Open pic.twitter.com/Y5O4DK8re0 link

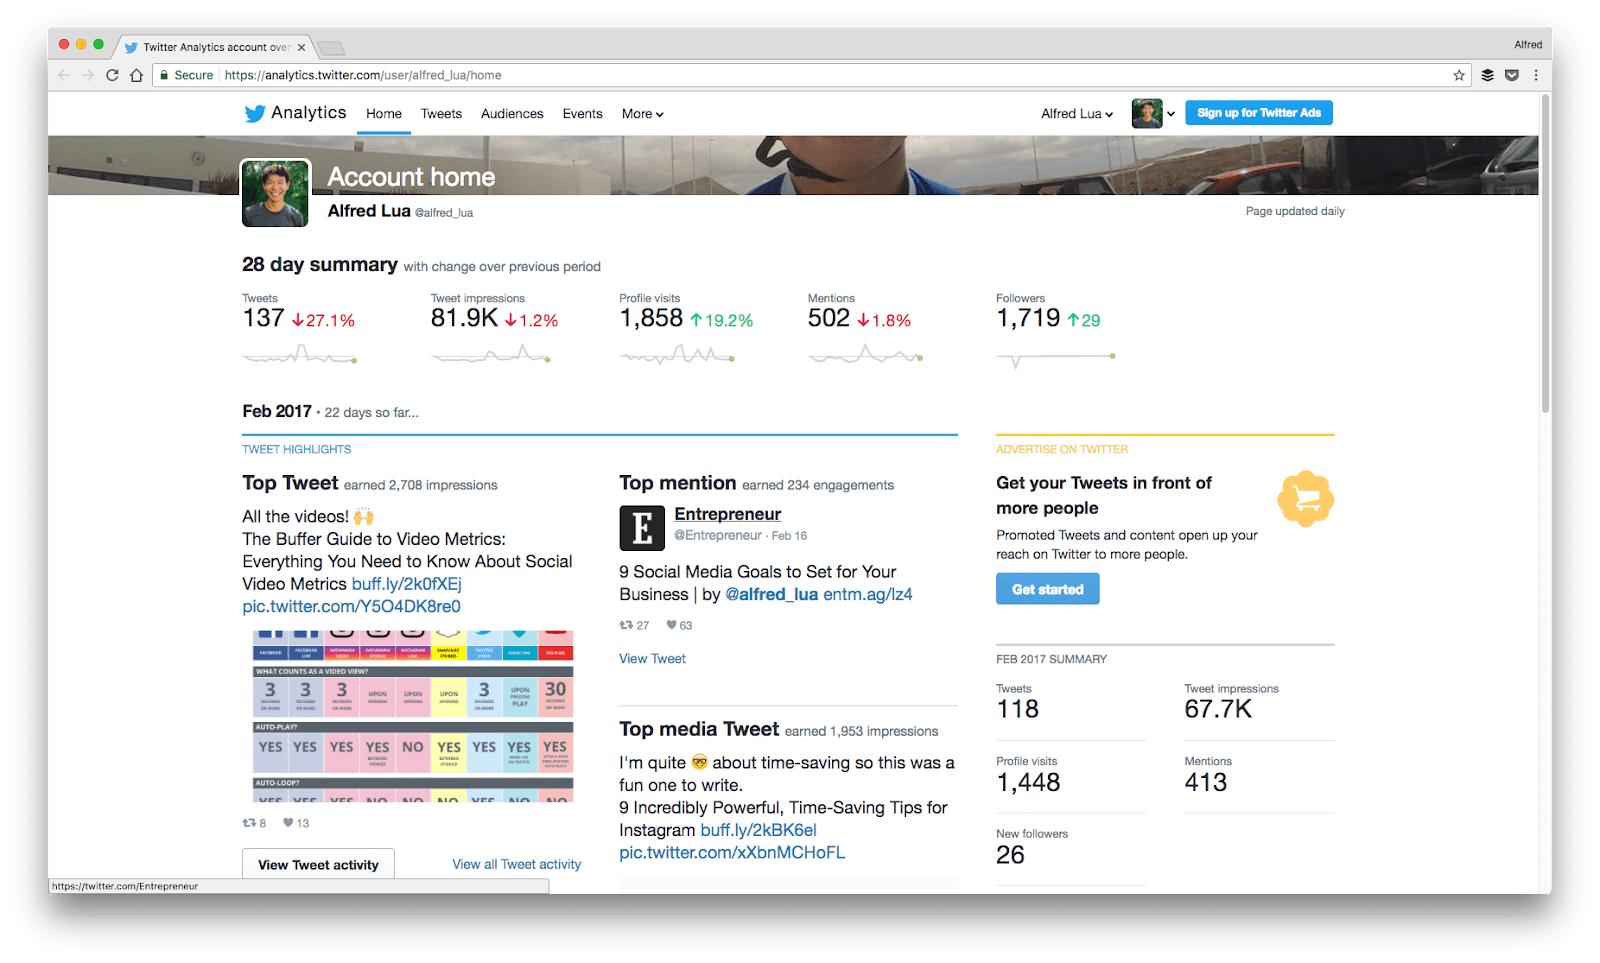point(351,607)
